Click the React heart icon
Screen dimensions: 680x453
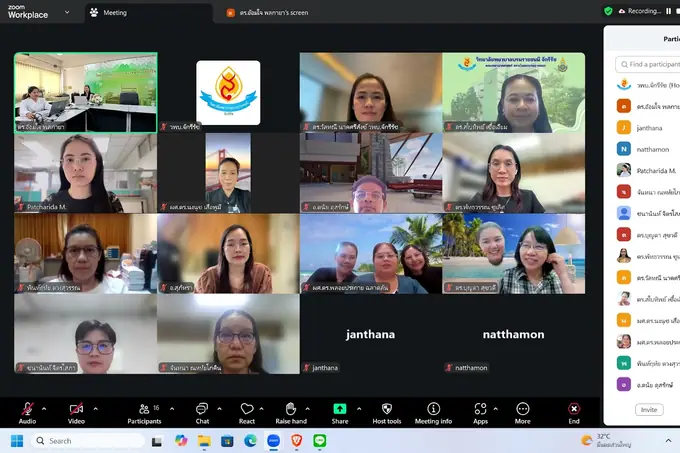pos(247,409)
